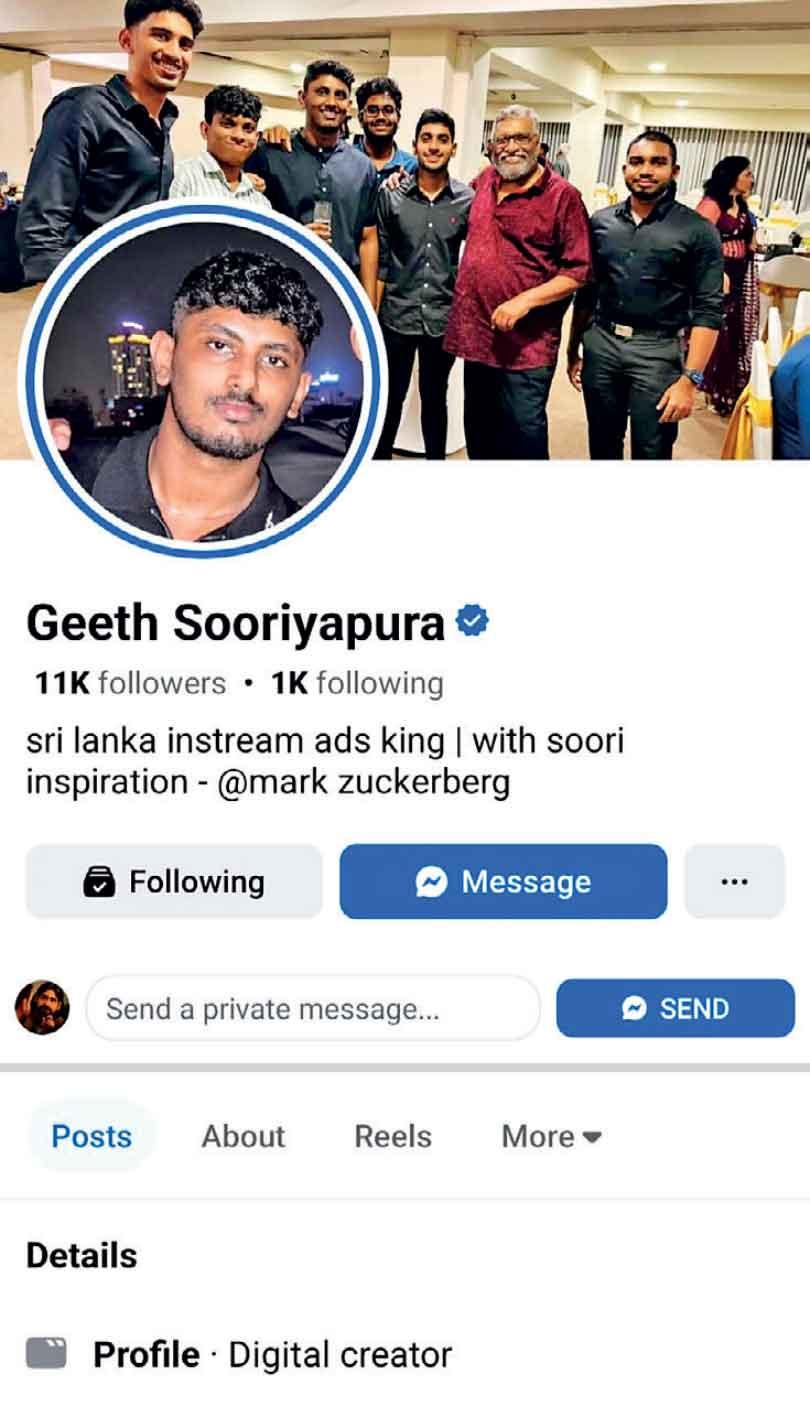Toggle the Following button
The height and width of the screenshot is (1407, 810).
(174, 881)
